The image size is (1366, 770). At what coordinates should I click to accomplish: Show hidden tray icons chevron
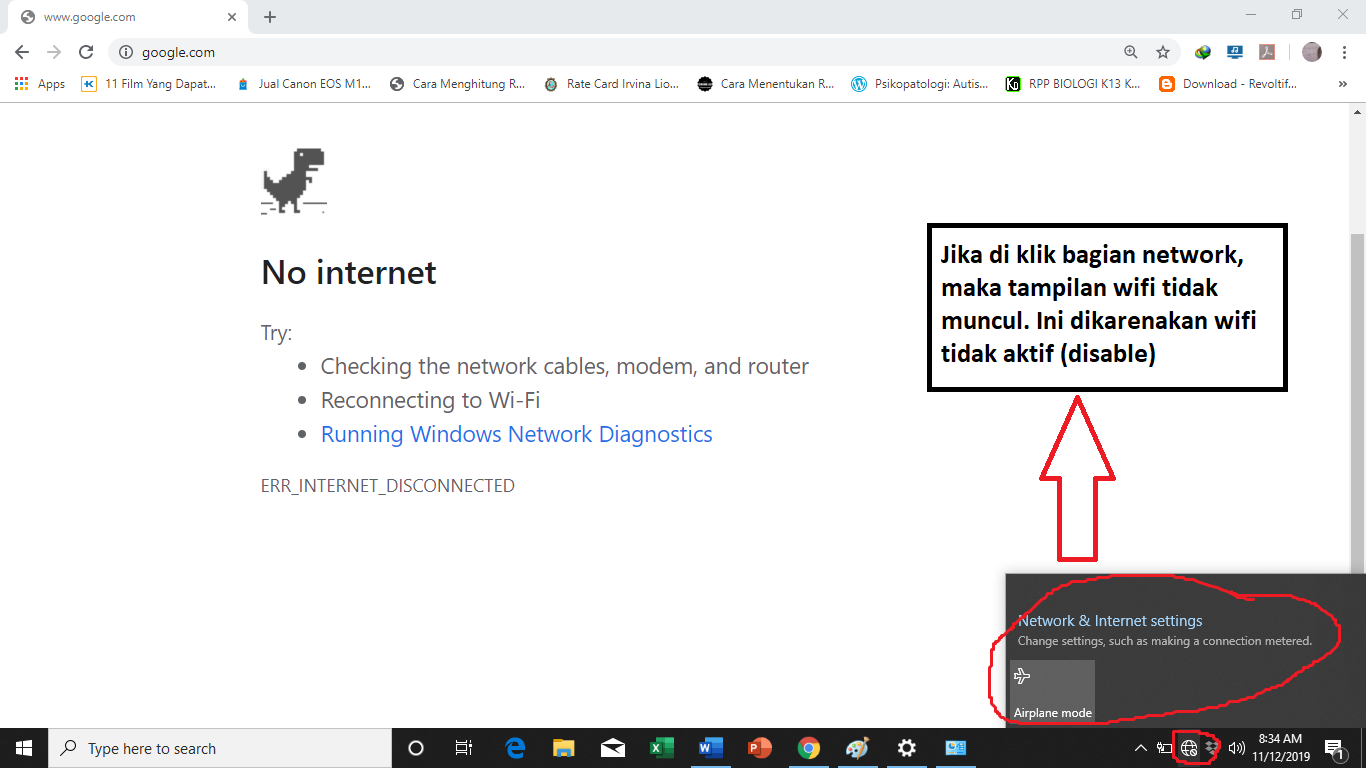[1140, 748]
